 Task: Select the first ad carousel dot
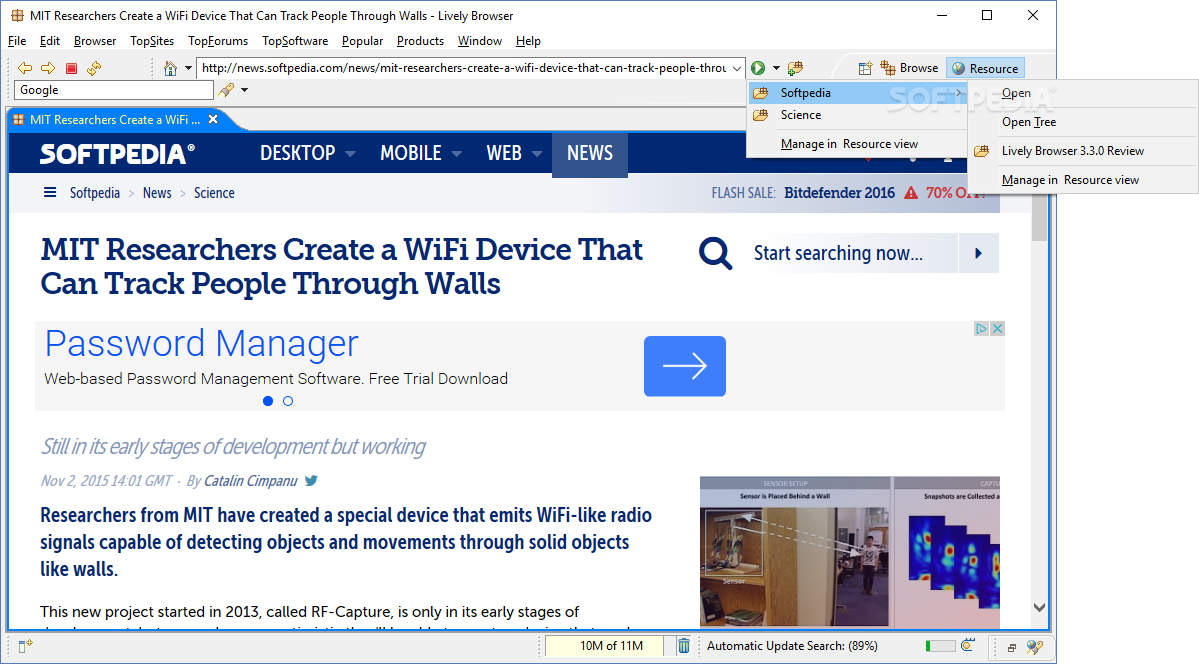coord(268,401)
